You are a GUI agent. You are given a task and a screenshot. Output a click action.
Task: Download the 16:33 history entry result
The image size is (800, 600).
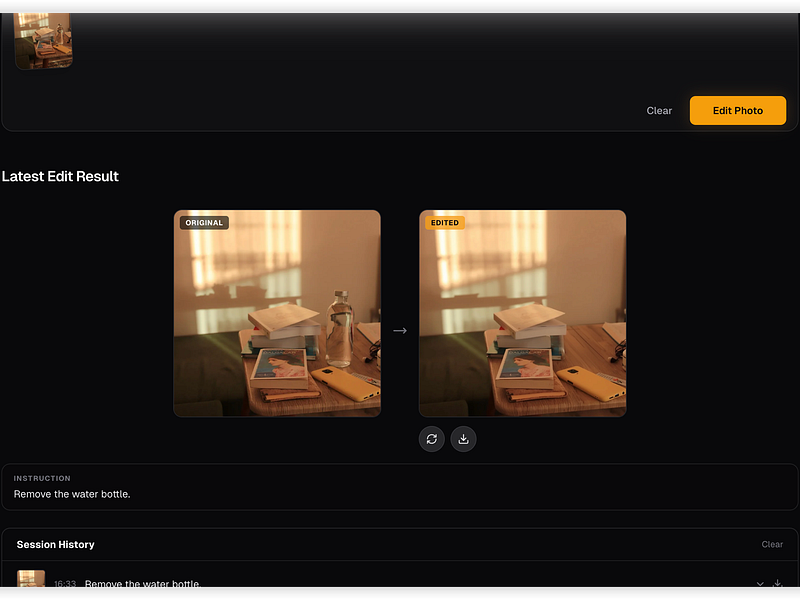(x=777, y=583)
